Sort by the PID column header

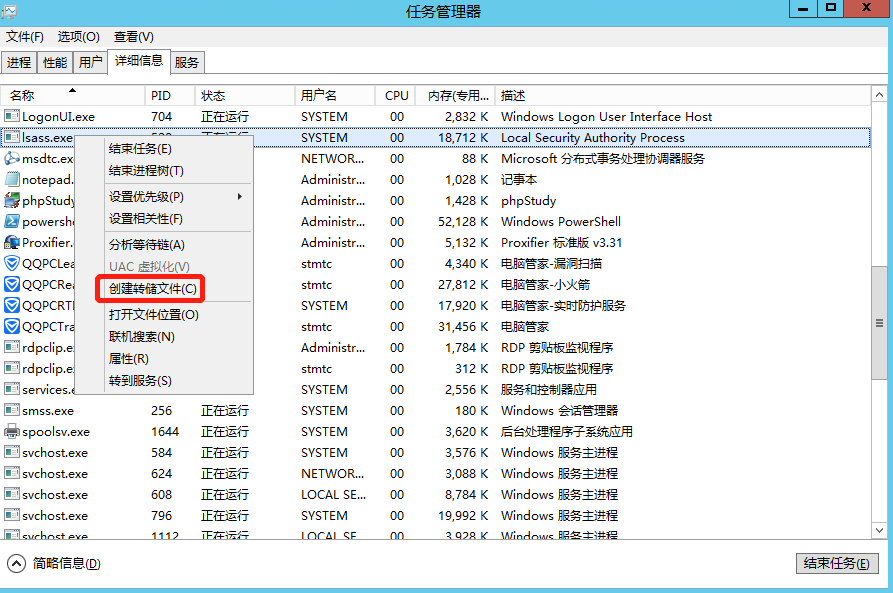tap(170, 95)
